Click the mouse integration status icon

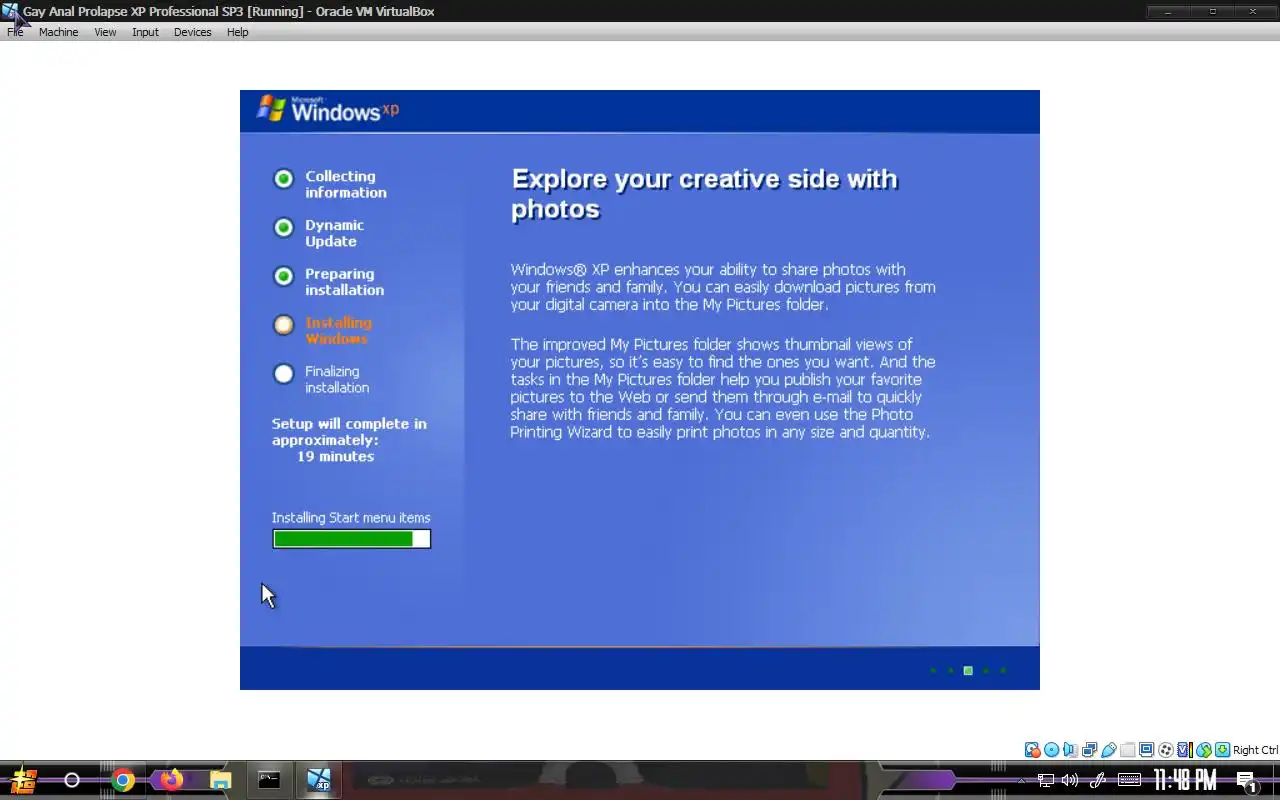click(1203, 750)
